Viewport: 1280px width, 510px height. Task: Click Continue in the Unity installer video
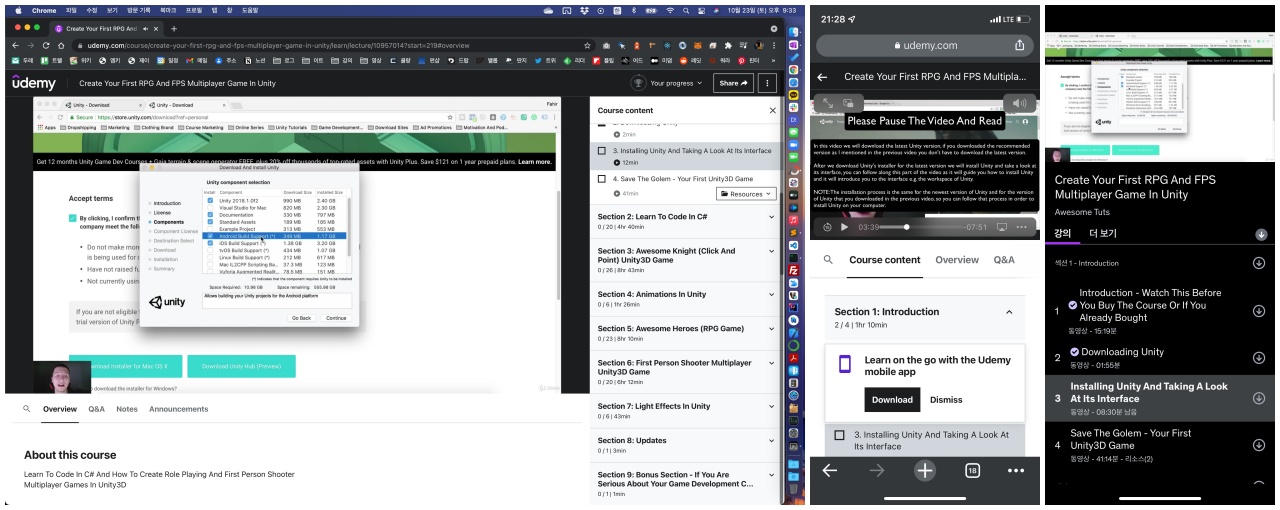[335, 317]
